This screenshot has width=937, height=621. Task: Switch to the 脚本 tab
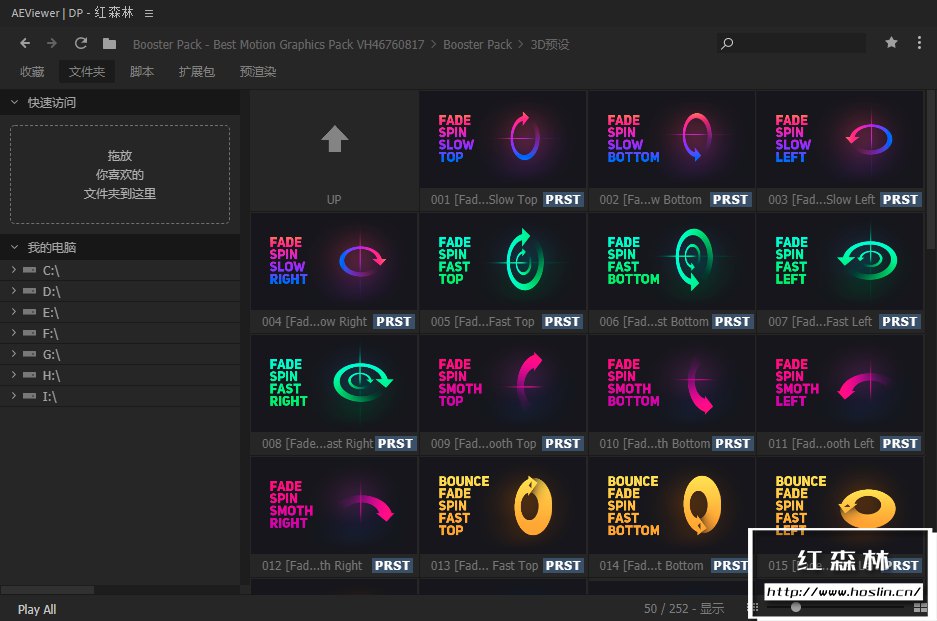pos(142,72)
